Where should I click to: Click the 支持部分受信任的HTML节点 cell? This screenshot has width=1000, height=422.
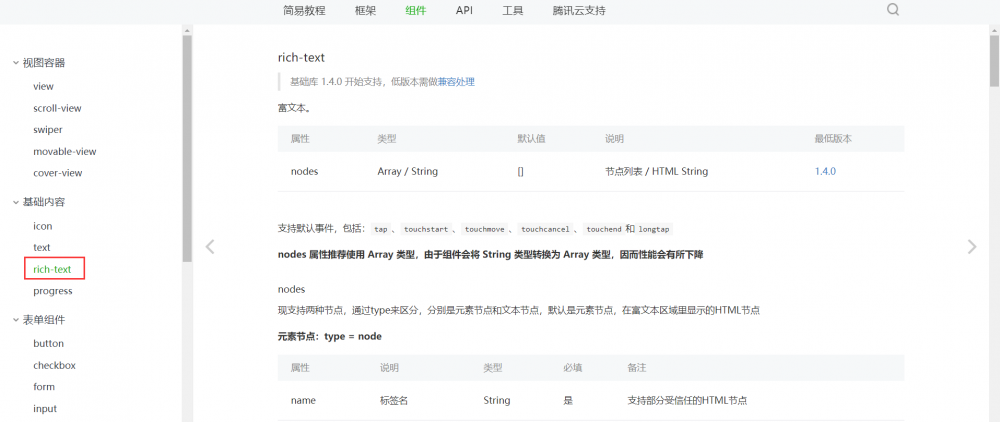tap(688, 400)
